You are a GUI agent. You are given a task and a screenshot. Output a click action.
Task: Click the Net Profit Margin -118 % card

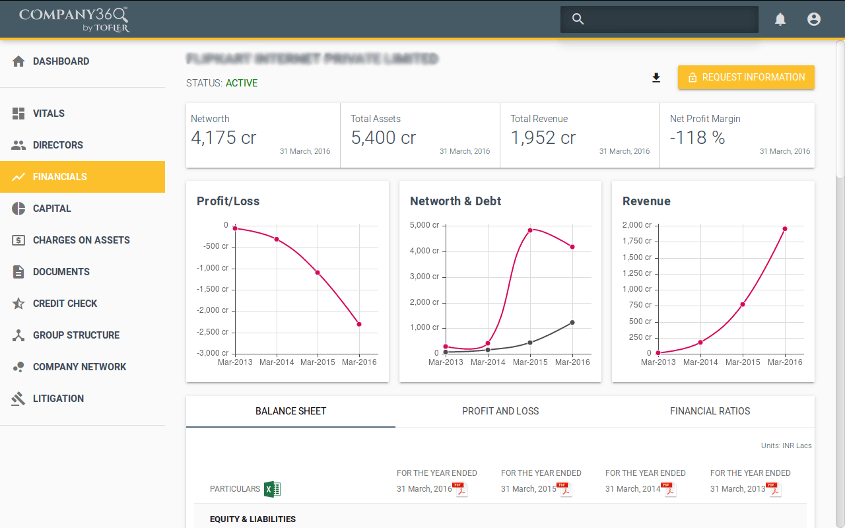pos(737,135)
